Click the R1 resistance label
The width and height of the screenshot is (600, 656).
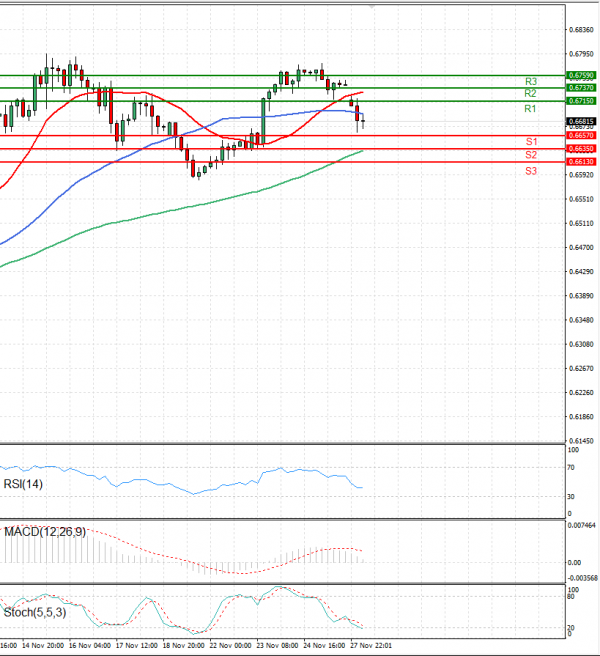(x=531, y=108)
